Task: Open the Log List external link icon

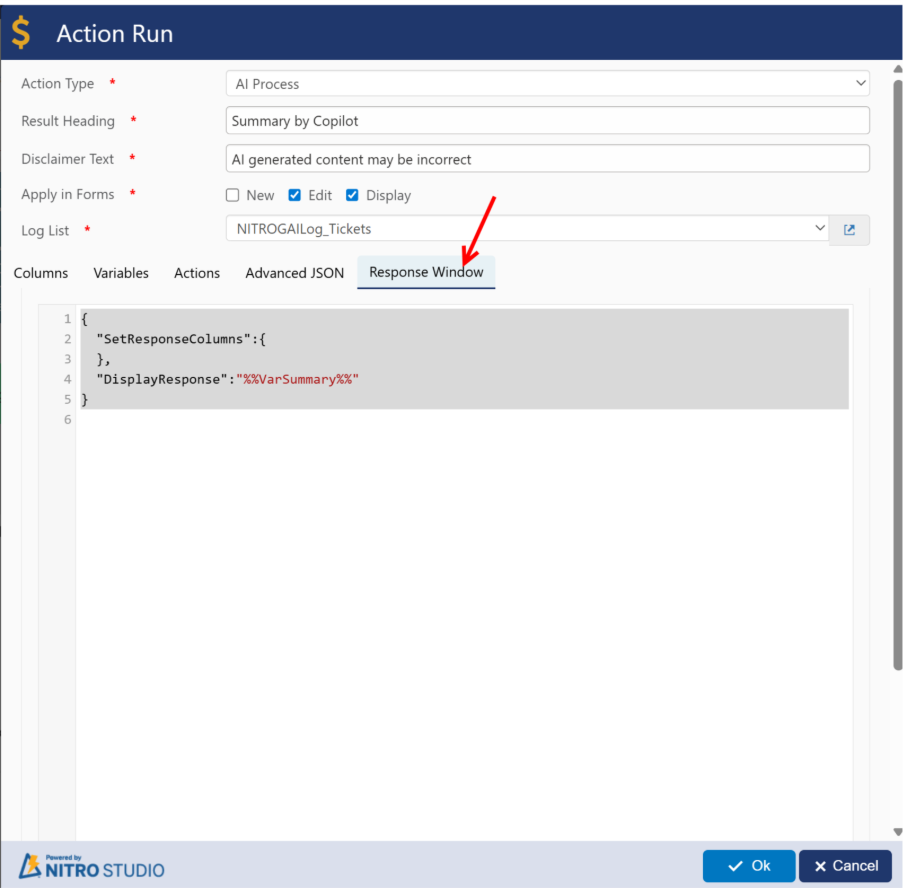Action: (849, 230)
